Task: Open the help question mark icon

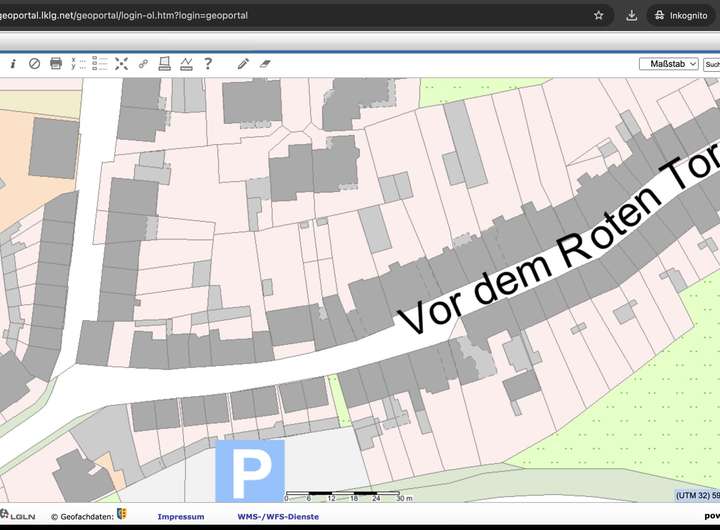Action: click(x=208, y=63)
